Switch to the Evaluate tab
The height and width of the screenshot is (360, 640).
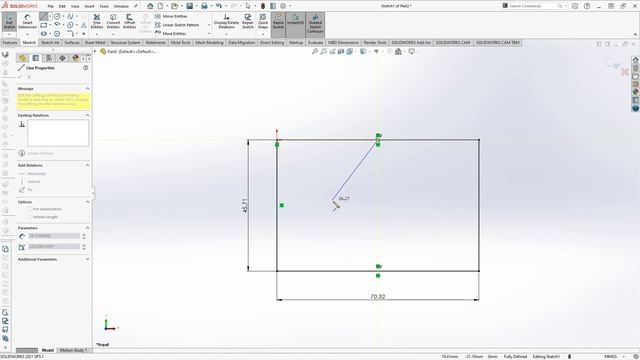pyautogui.click(x=316, y=42)
